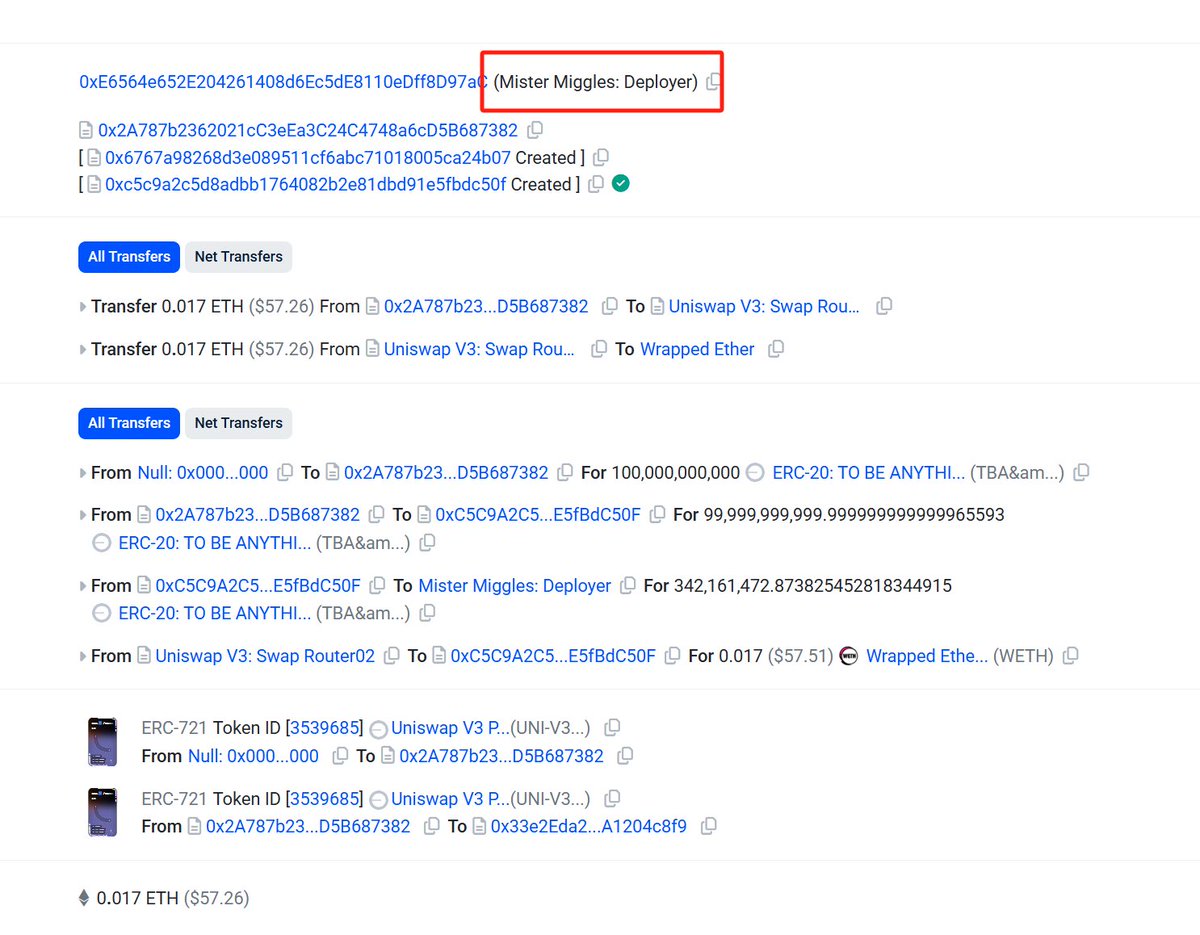The width and height of the screenshot is (1200, 935).
Task: Open the Wrapped Ether link in ETH transfers
Action: [x=697, y=350]
